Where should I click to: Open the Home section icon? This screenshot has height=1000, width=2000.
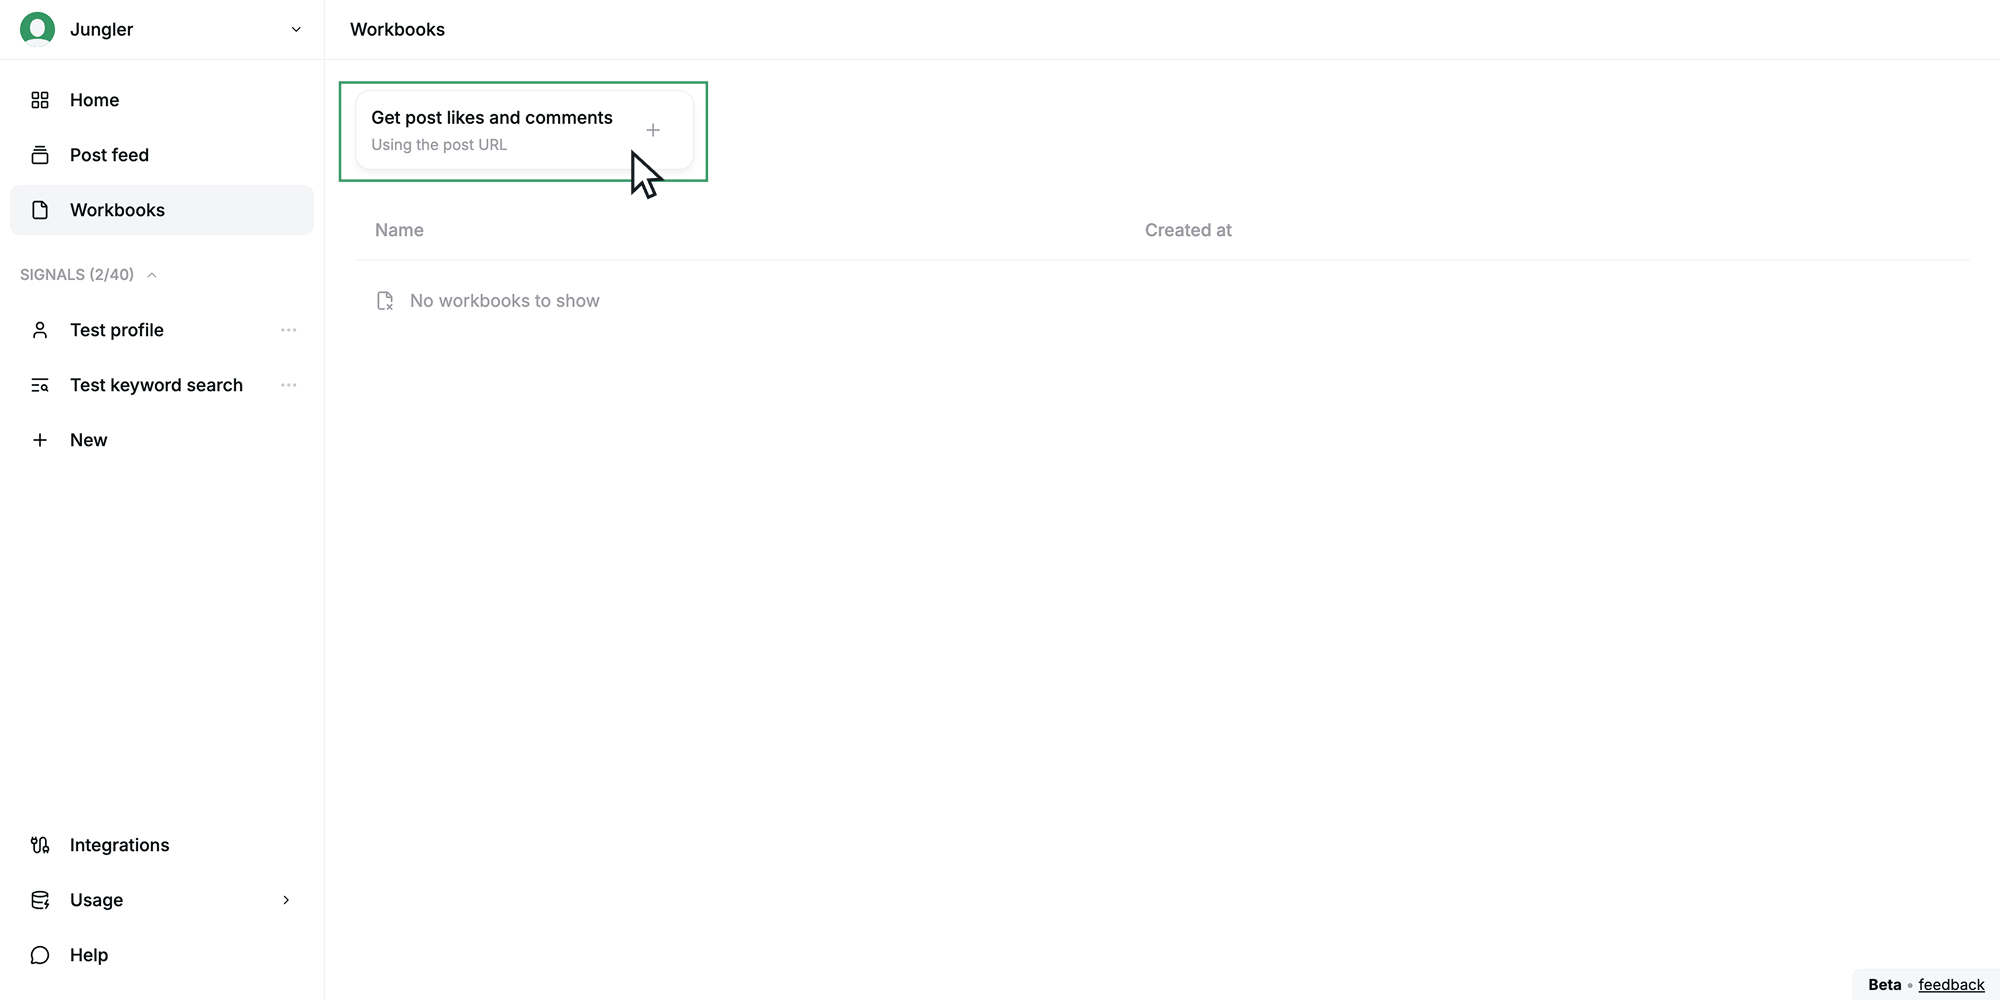pyautogui.click(x=40, y=99)
